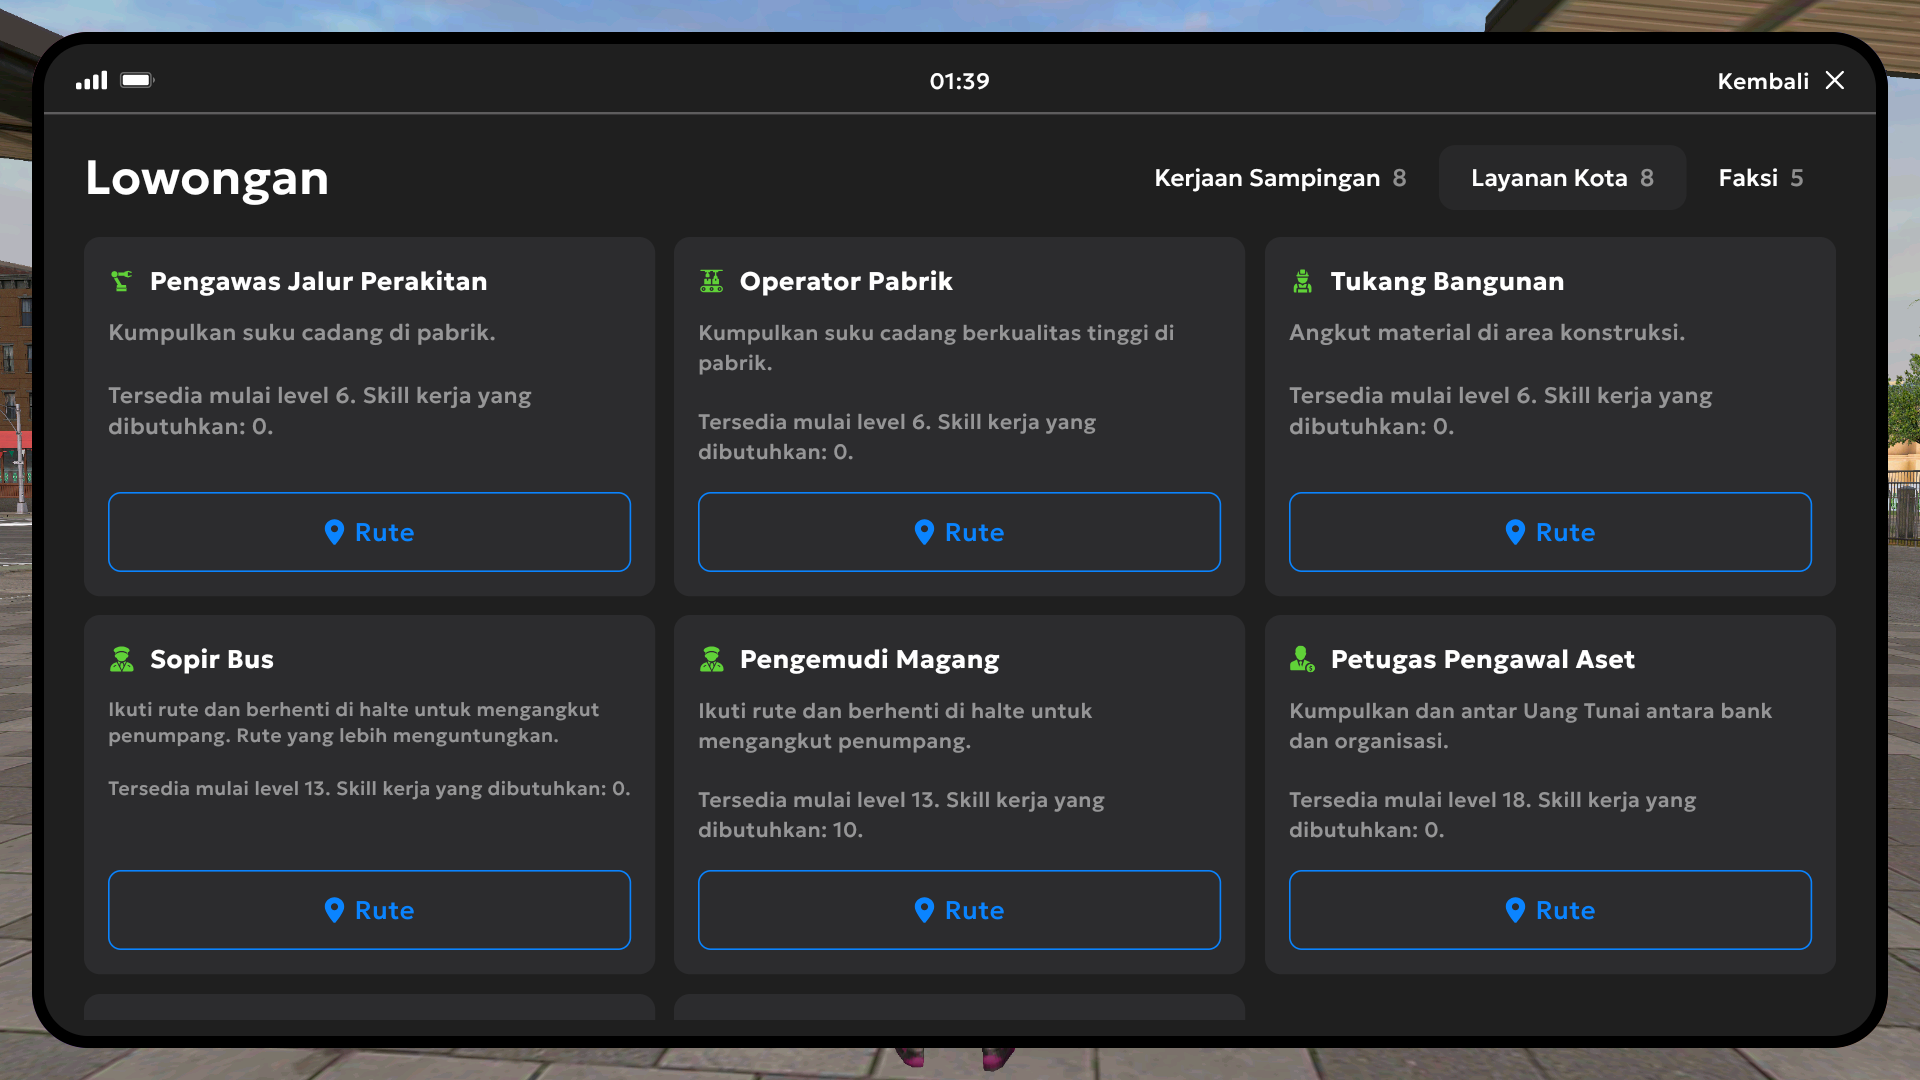Click Rute for Pengemudi Magang
This screenshot has width=1920, height=1080.
pos(959,910)
